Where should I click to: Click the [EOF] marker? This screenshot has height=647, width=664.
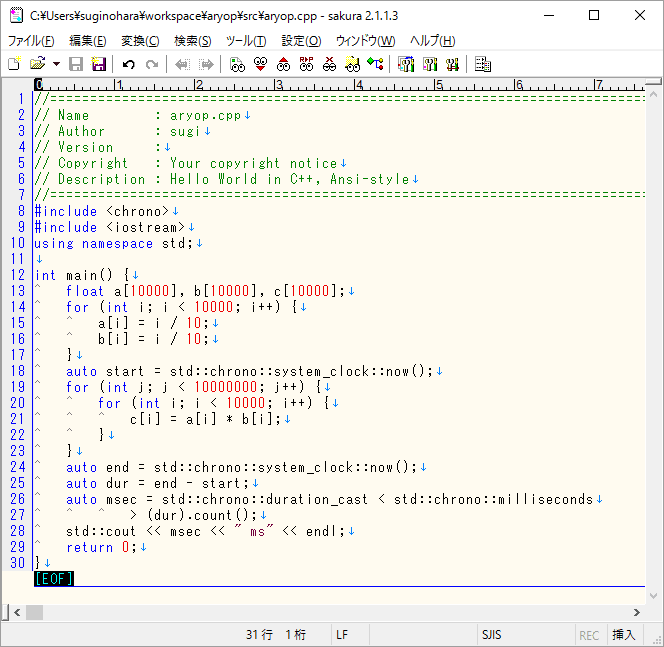[x=54, y=579]
